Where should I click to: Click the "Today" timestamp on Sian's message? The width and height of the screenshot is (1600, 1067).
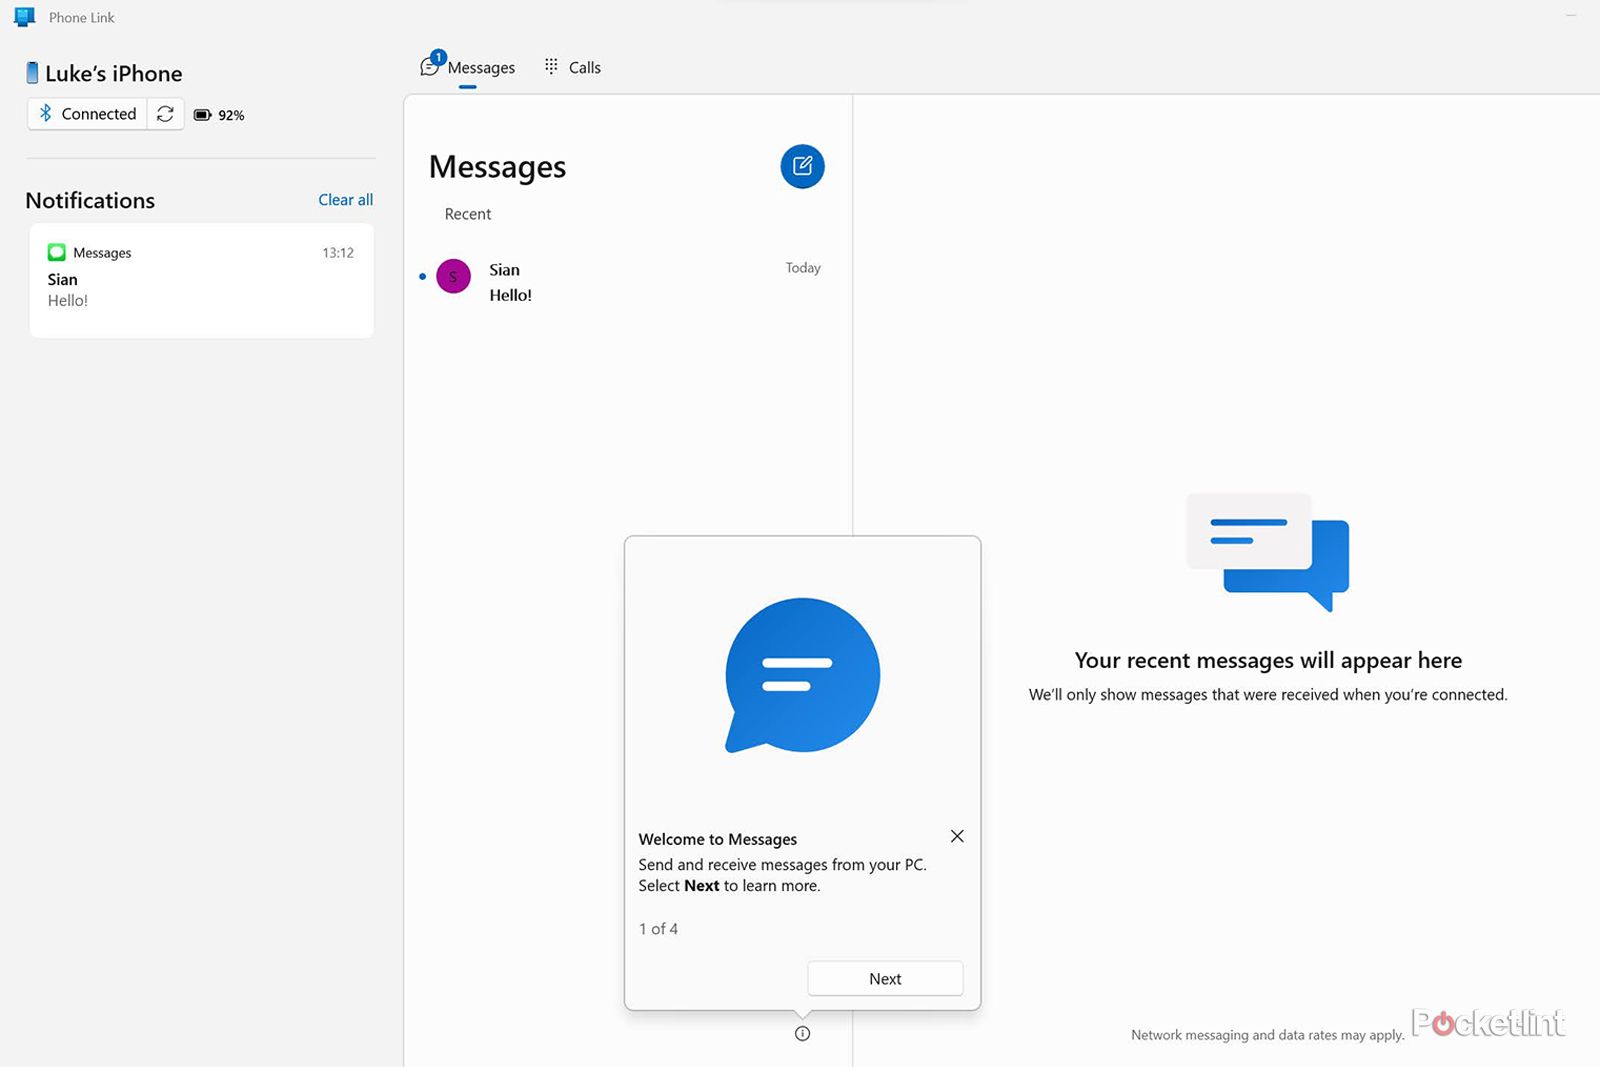803,268
